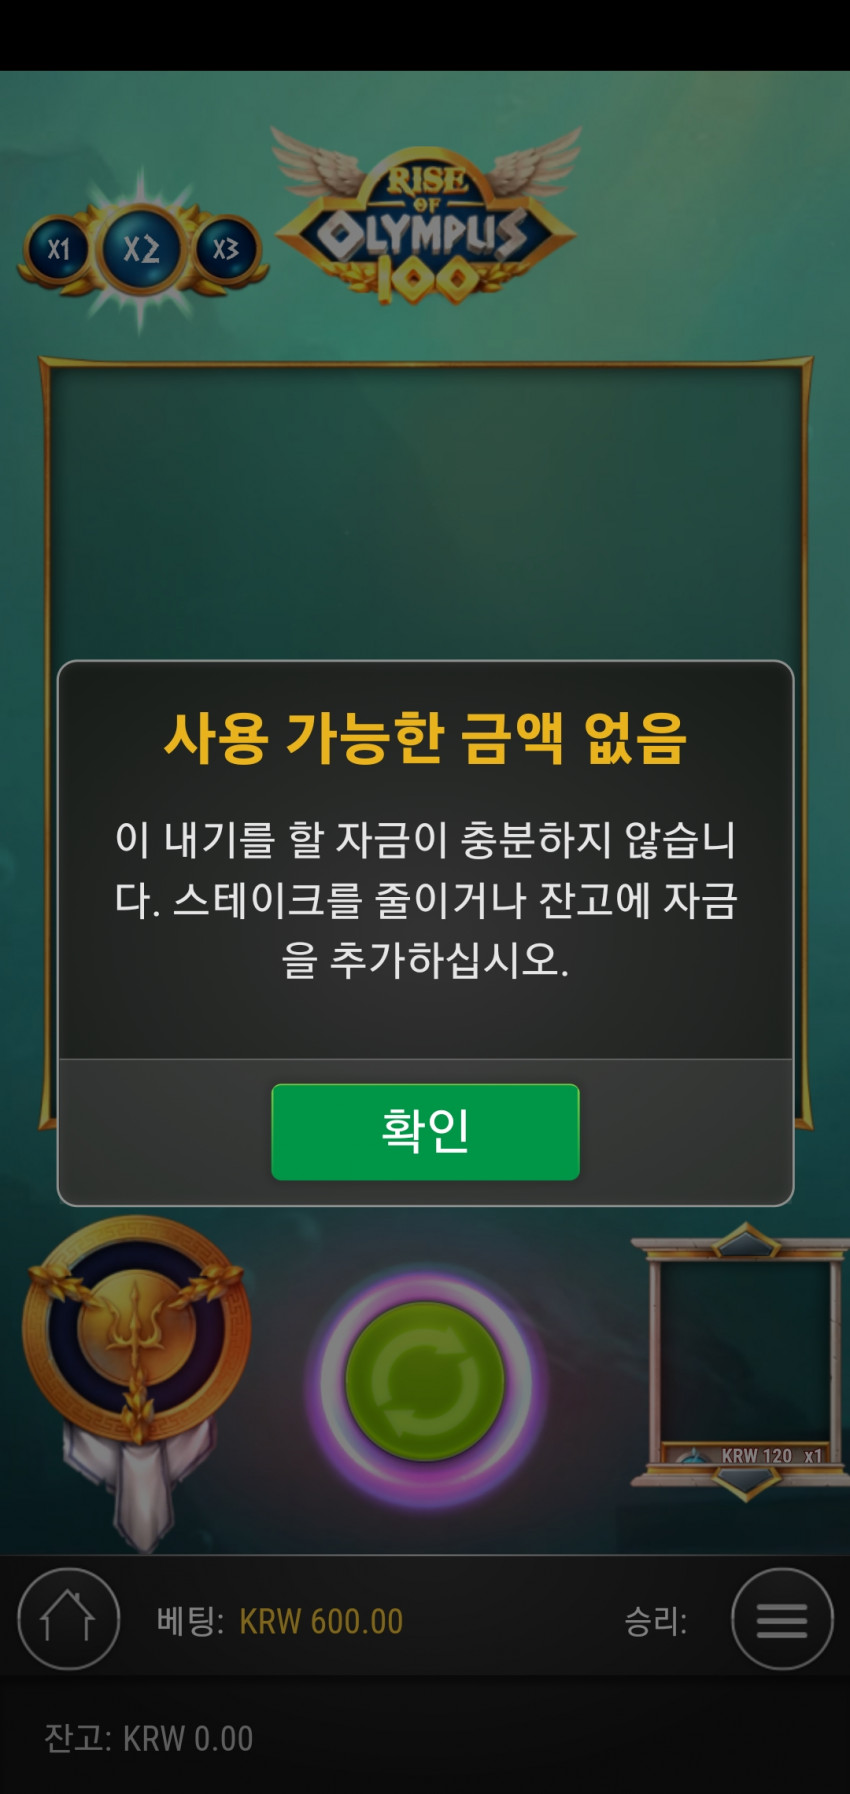Select the glowing X2 multiplier orb
Viewport: 850px width, 1794px height.
(141, 248)
